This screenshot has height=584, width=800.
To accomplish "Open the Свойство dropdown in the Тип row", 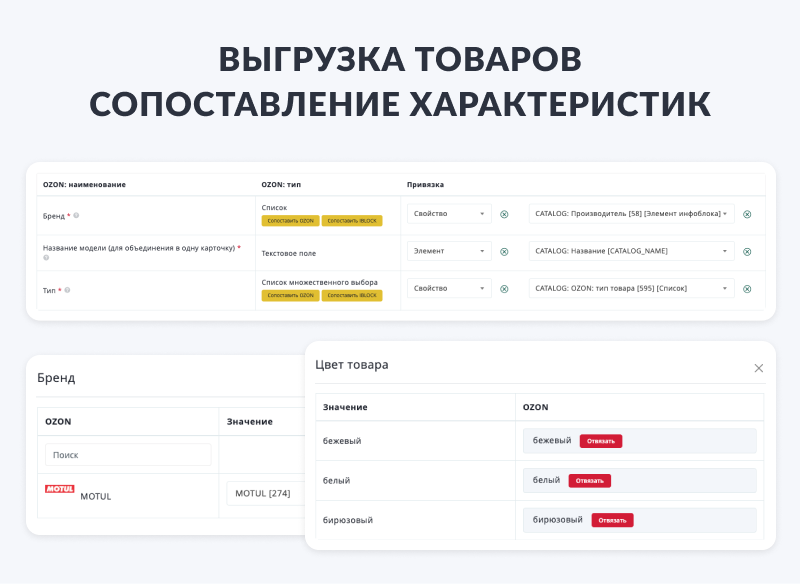I will pyautogui.click(x=449, y=288).
